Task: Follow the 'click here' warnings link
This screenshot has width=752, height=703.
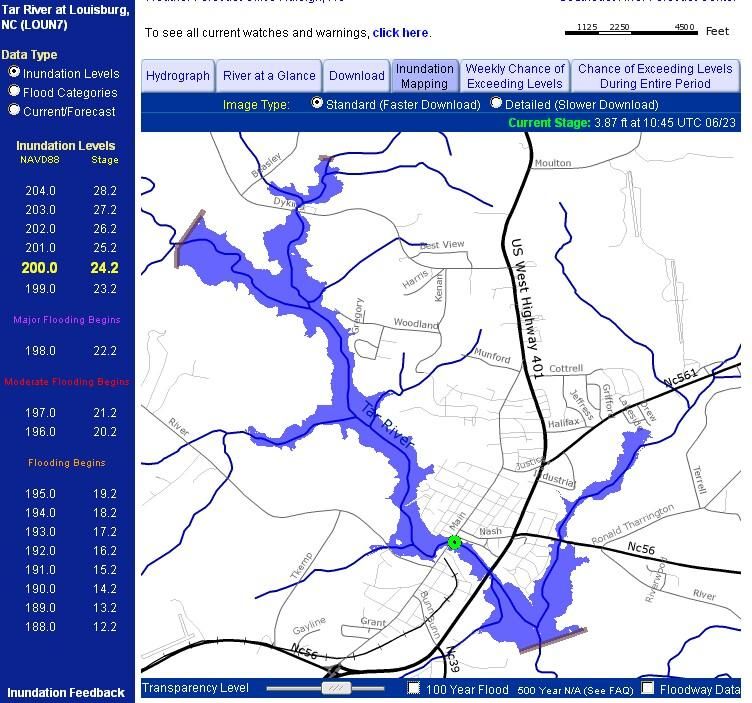Action: coord(400,33)
